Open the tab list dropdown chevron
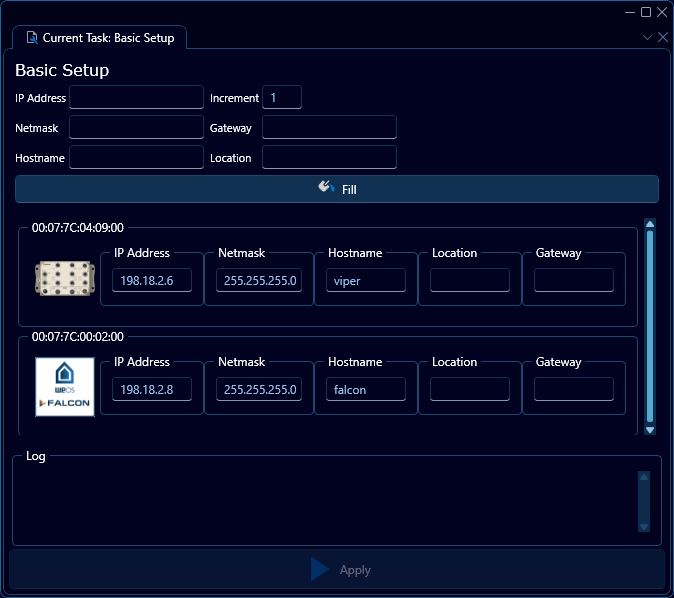 pyautogui.click(x=646, y=37)
